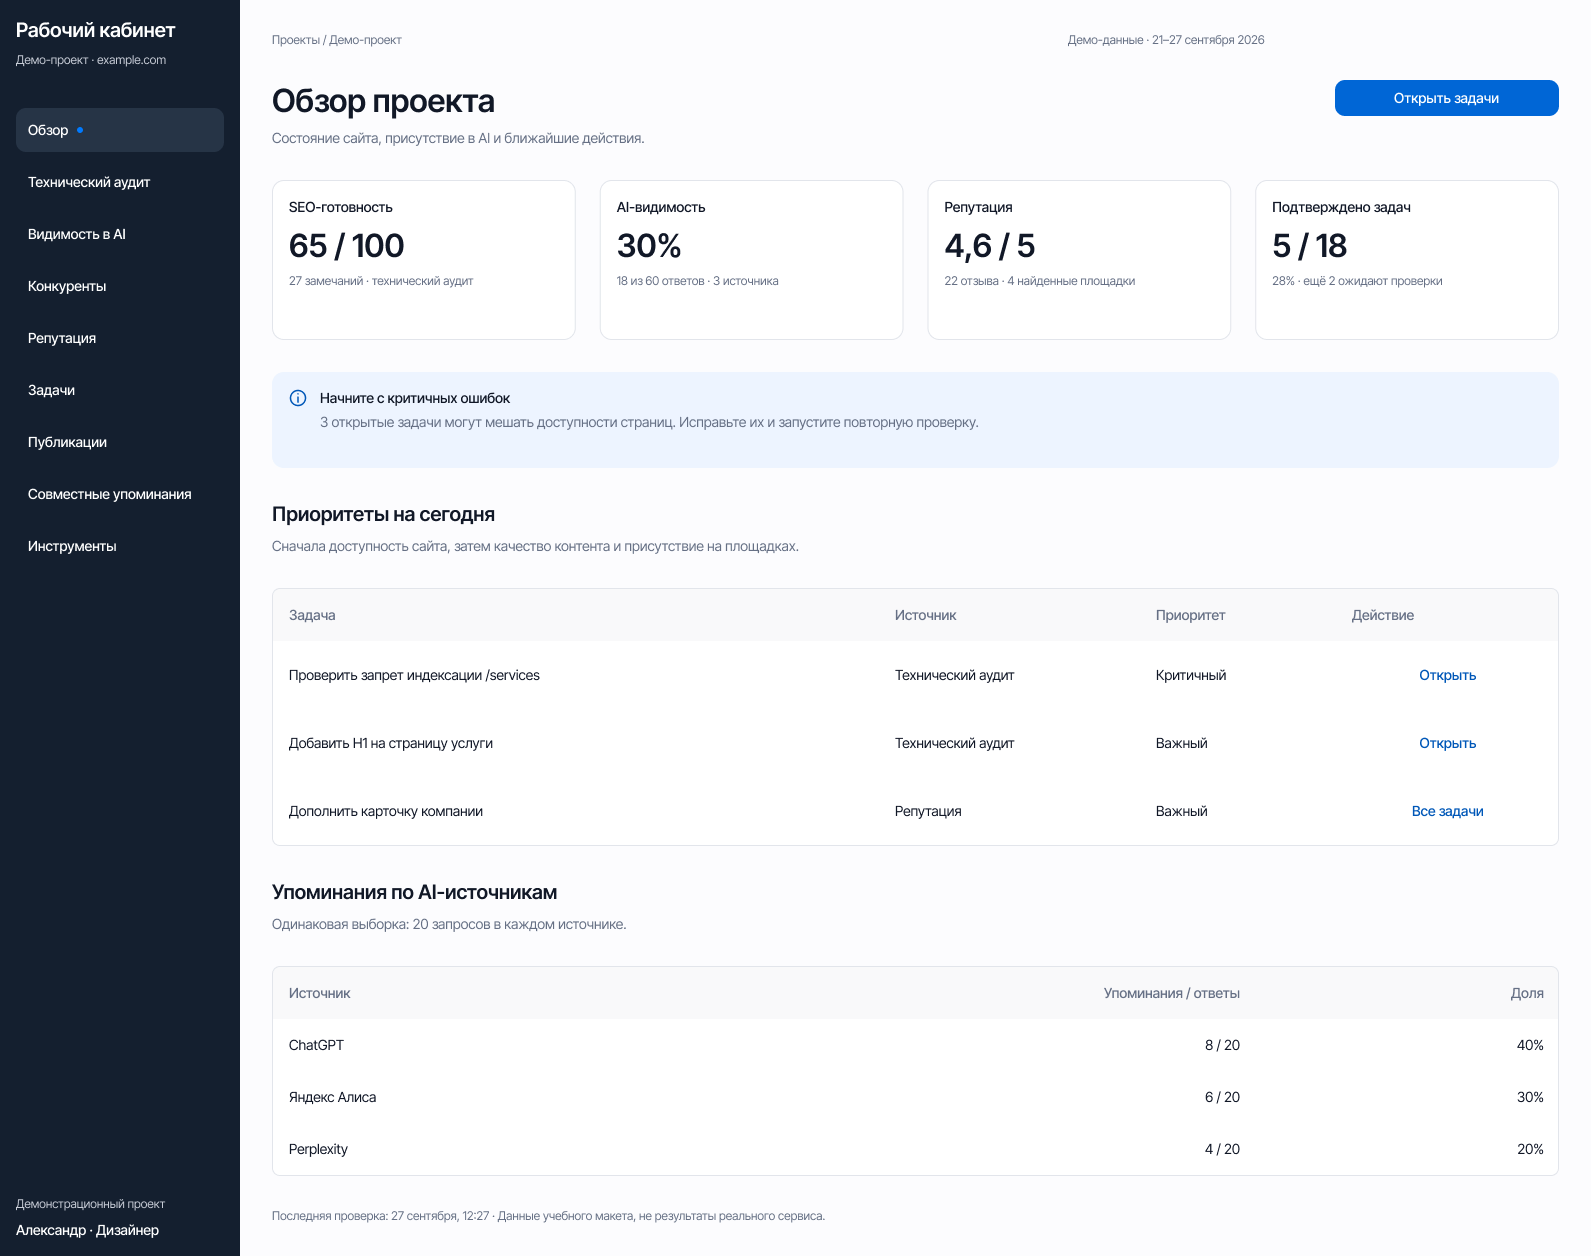The width and height of the screenshot is (1591, 1256).
Task: Go to Технический аудит in sidebar
Action: pyautogui.click(x=120, y=182)
